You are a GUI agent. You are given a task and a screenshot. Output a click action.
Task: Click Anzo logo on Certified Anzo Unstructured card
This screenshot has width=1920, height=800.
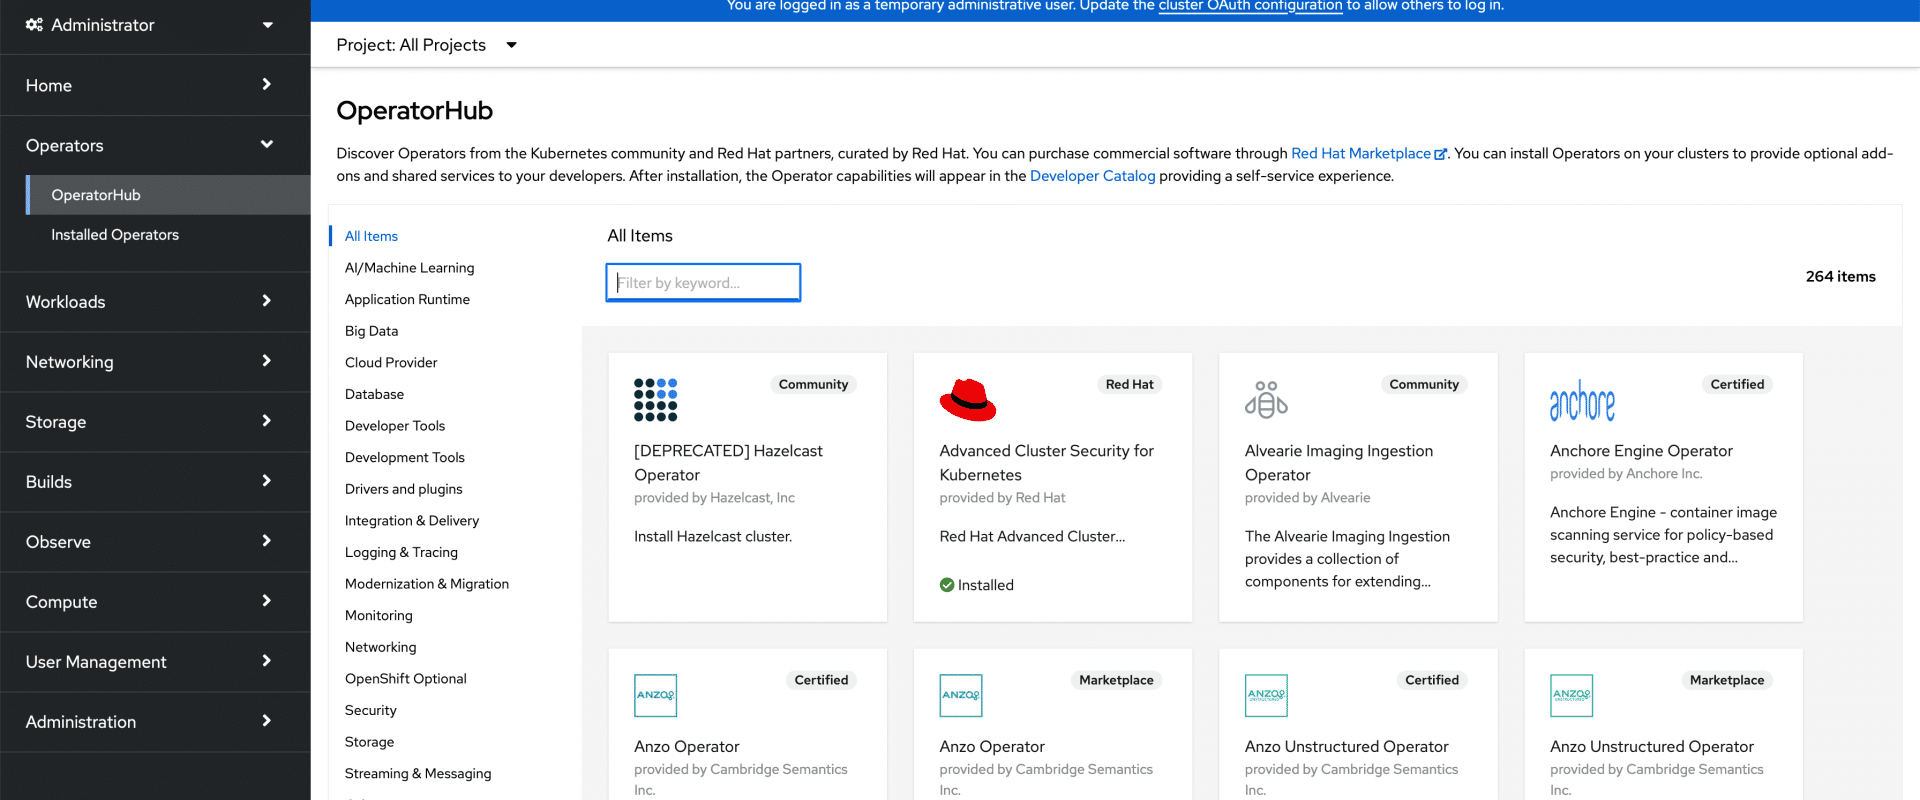(1266, 695)
